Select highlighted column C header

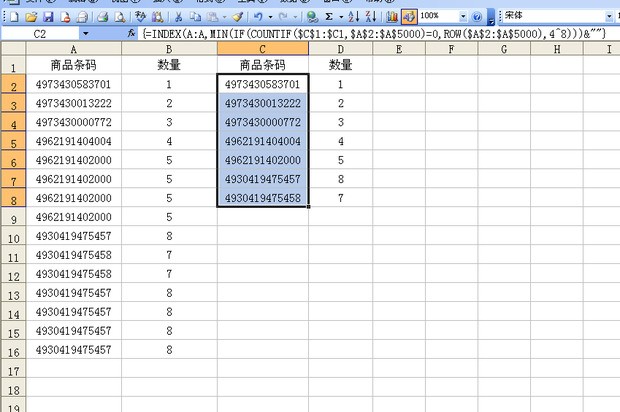pyautogui.click(x=263, y=49)
